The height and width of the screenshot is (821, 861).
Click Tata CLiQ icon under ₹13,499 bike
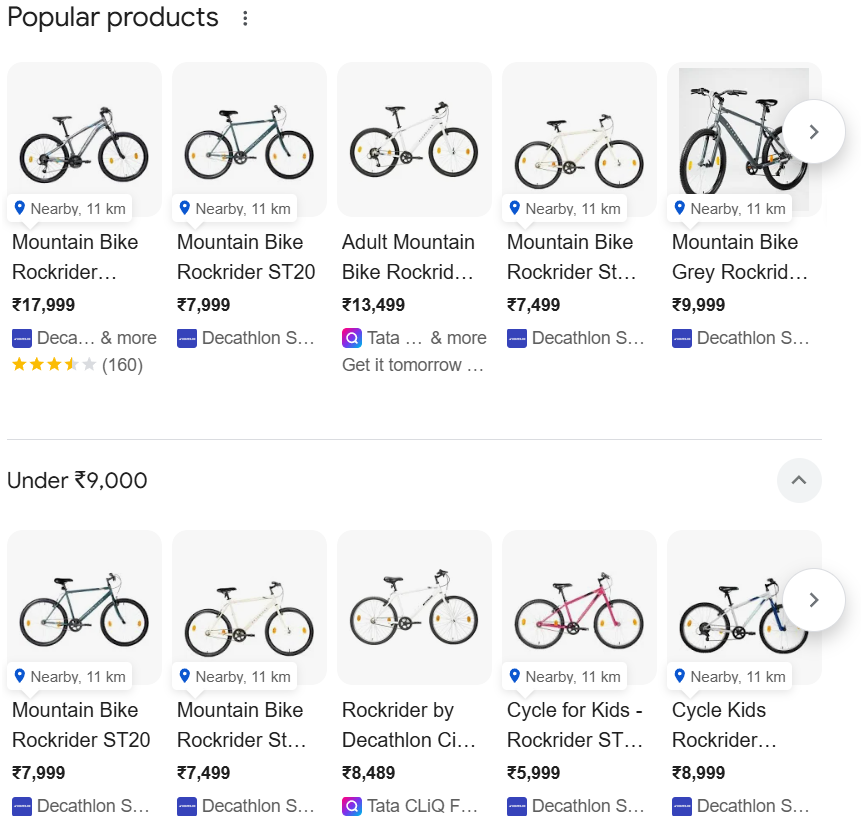coord(351,338)
